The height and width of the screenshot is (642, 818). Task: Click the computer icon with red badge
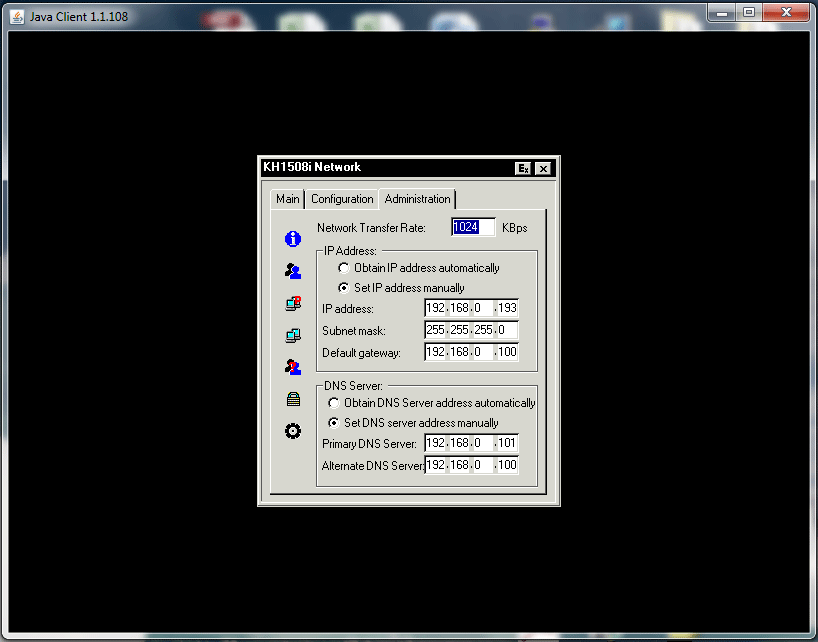coord(292,303)
